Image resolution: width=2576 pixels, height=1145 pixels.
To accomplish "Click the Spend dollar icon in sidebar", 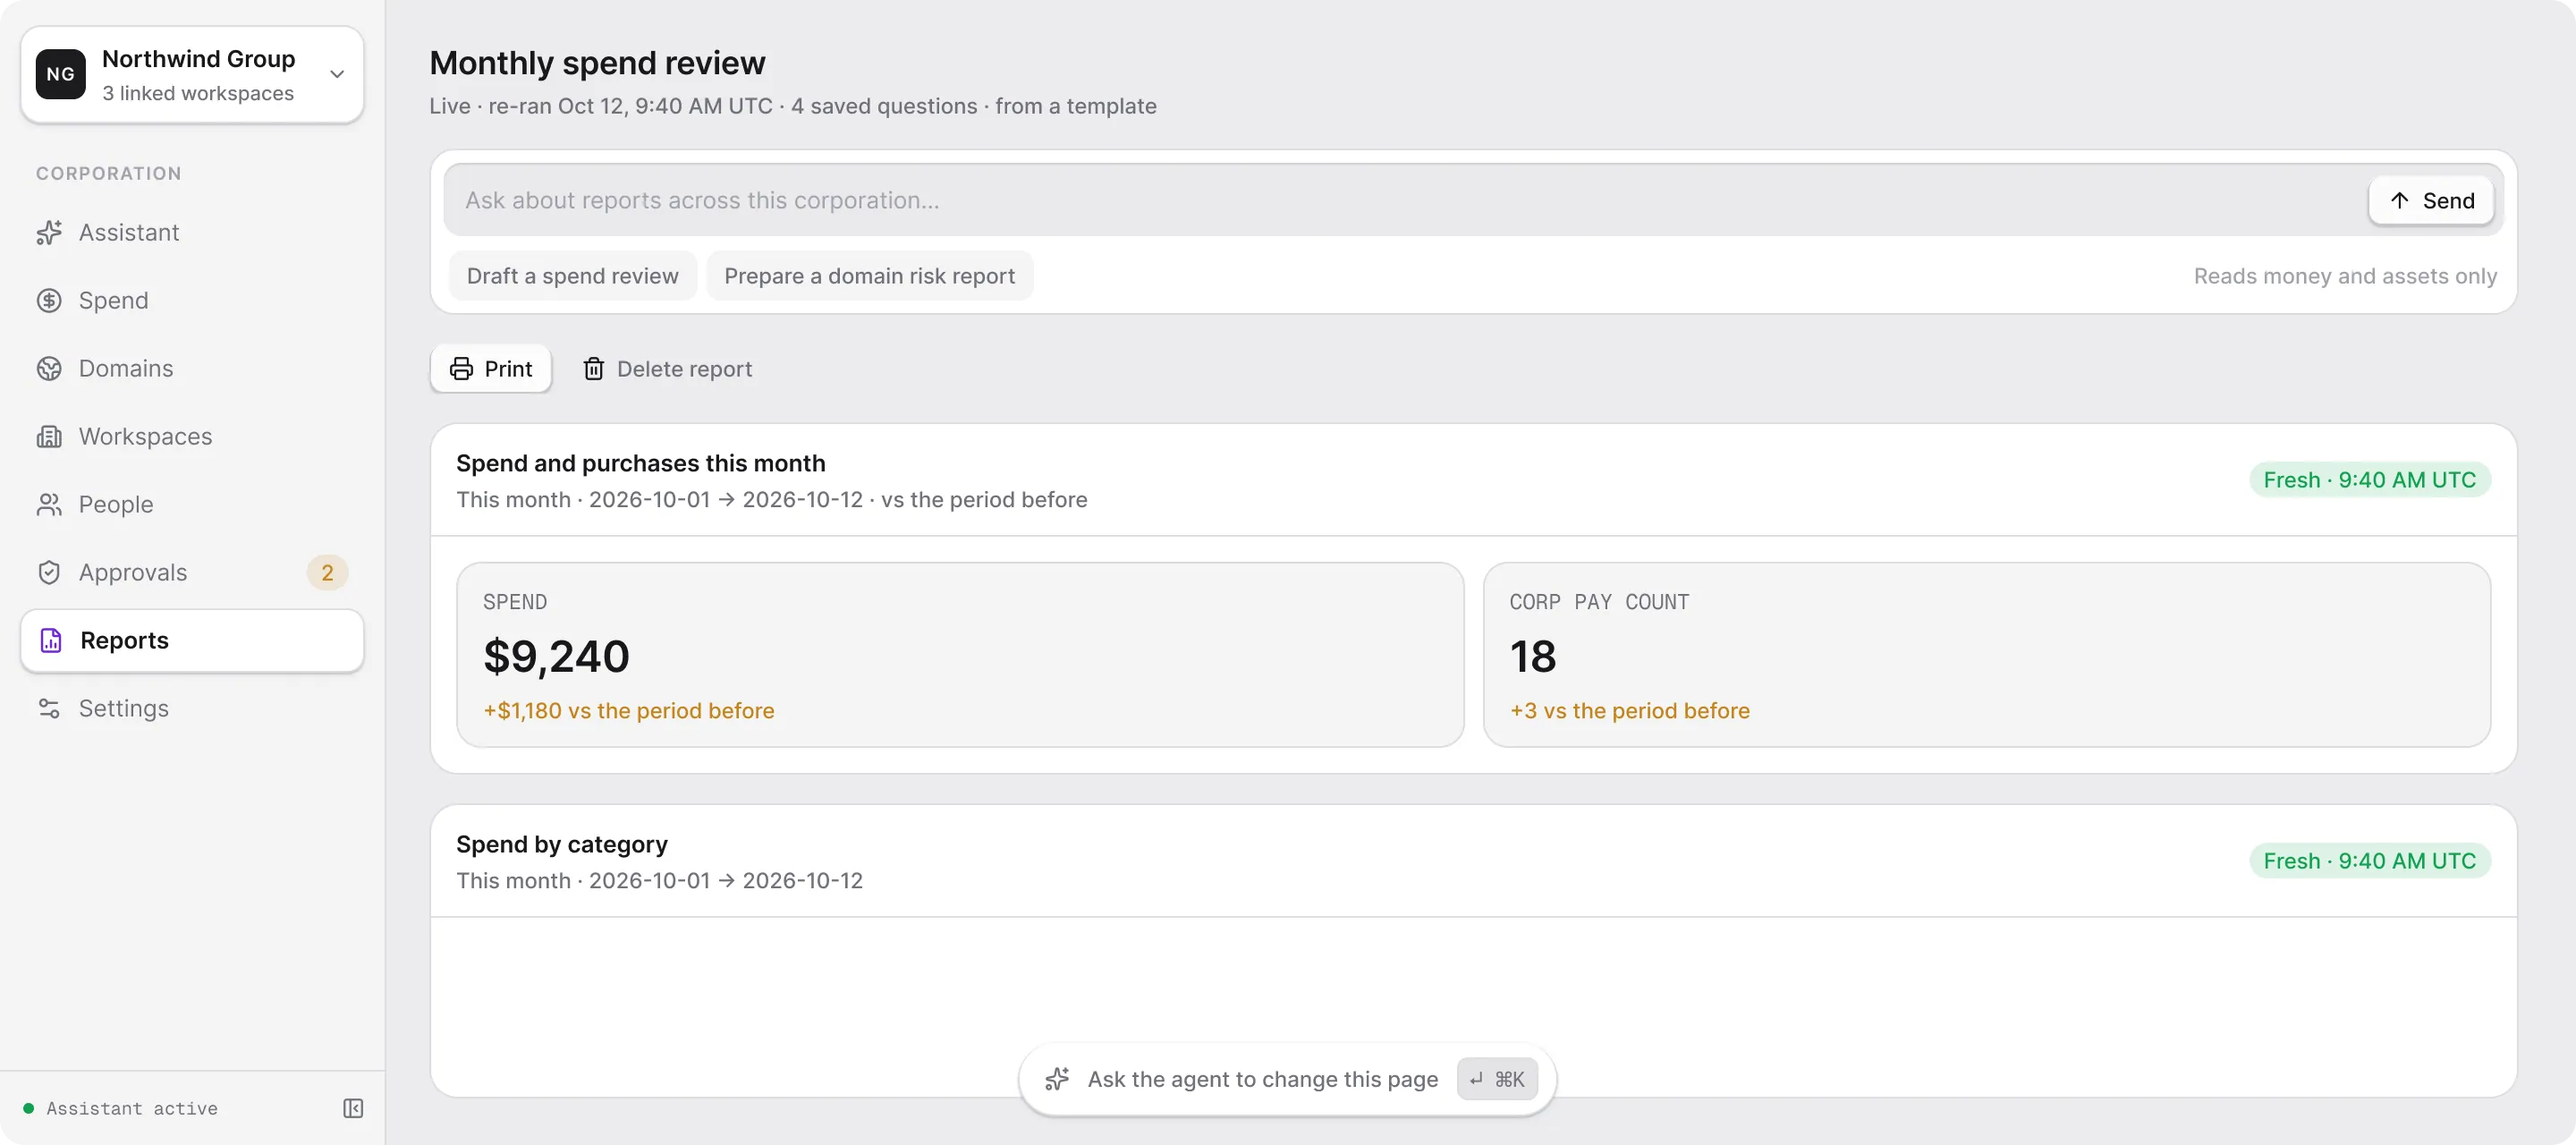I will tap(49, 301).
